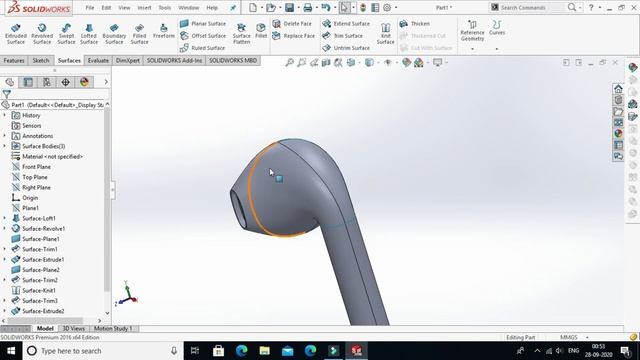Image resolution: width=640 pixels, height=360 pixels.
Task: Select the Thicken tool
Action: [415, 24]
